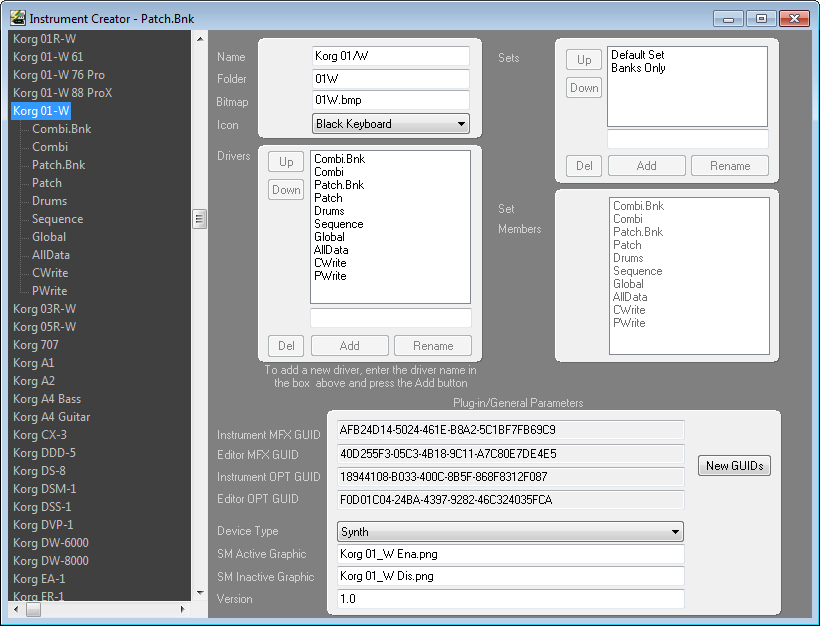Click the Editor MFX GUID field
The width and height of the screenshot is (820, 626).
click(510, 453)
